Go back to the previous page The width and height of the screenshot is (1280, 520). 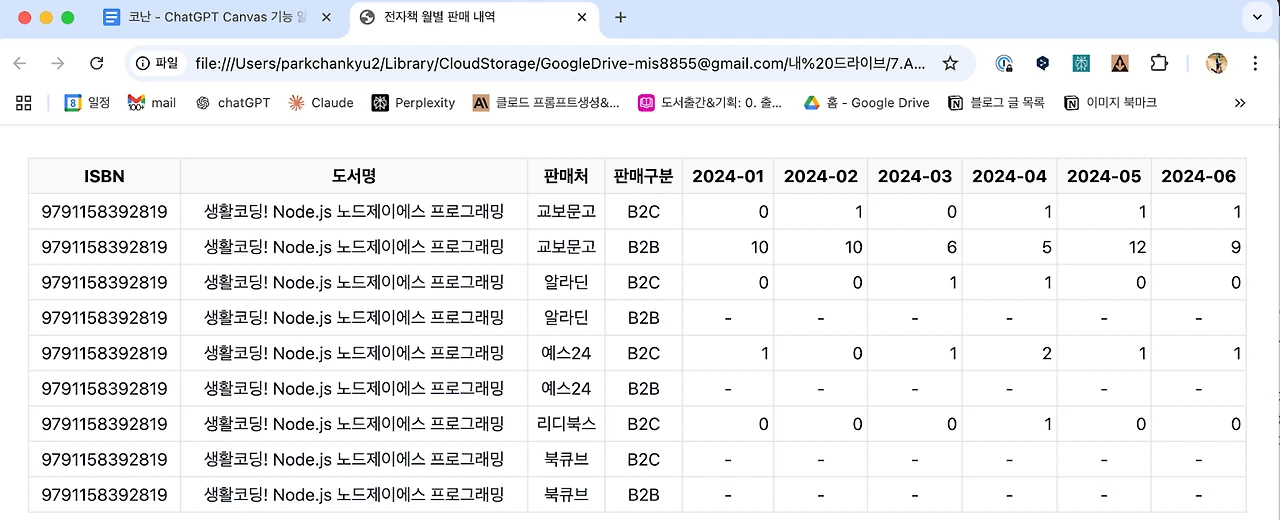20,63
